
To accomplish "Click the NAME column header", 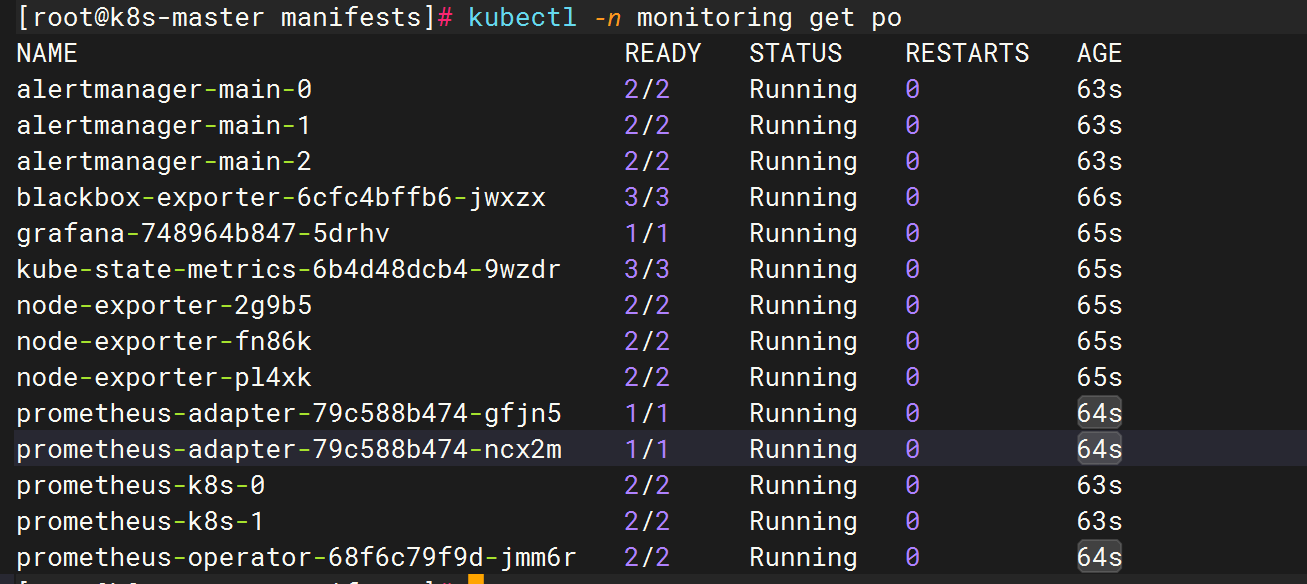I will coord(47,53).
